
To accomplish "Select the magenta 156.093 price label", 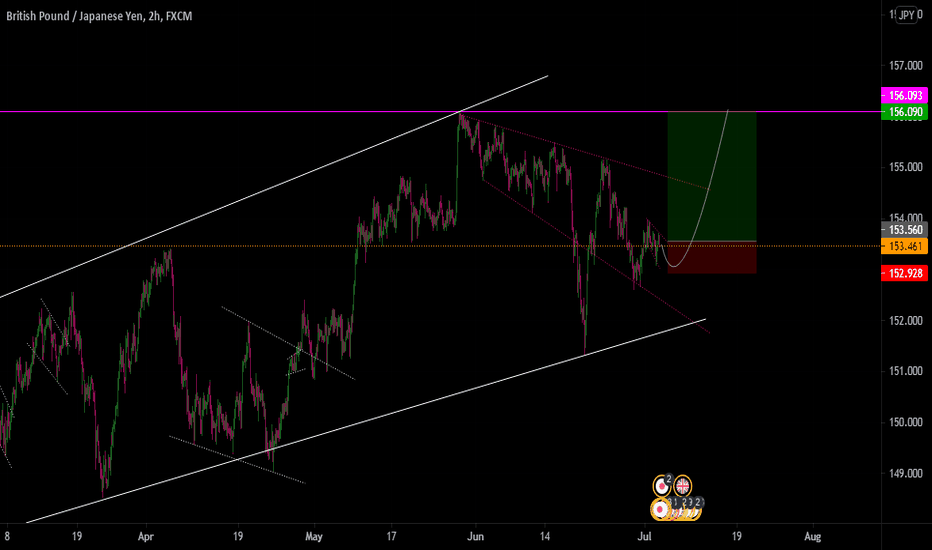I will (904, 95).
